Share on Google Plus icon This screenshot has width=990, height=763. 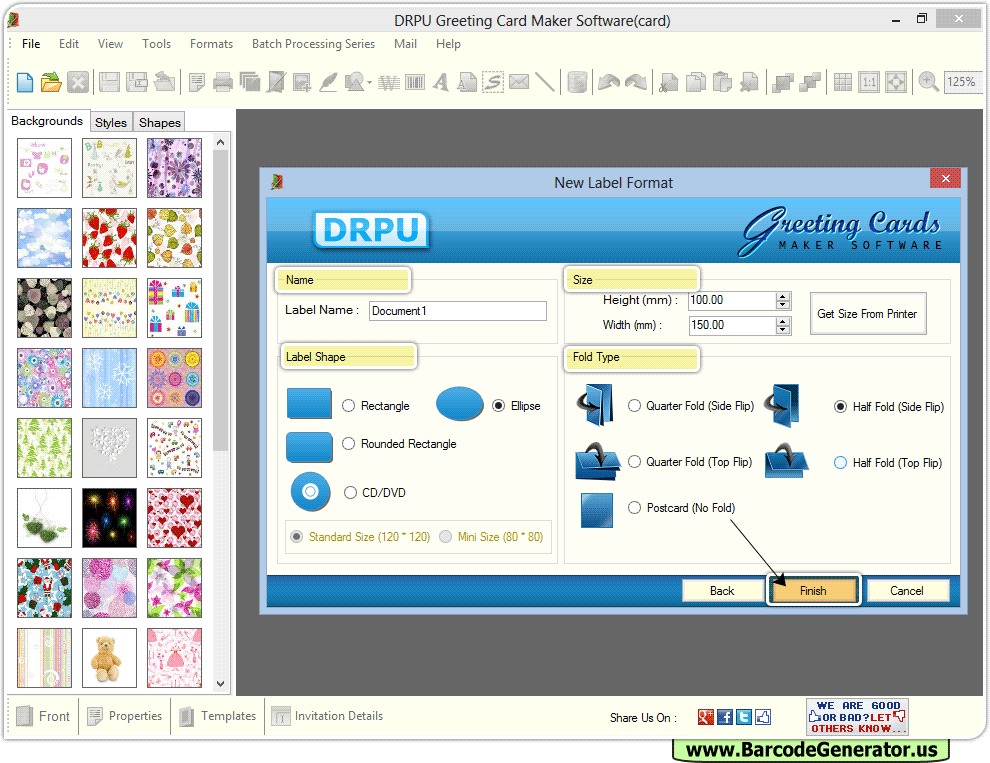pyautogui.click(x=706, y=717)
